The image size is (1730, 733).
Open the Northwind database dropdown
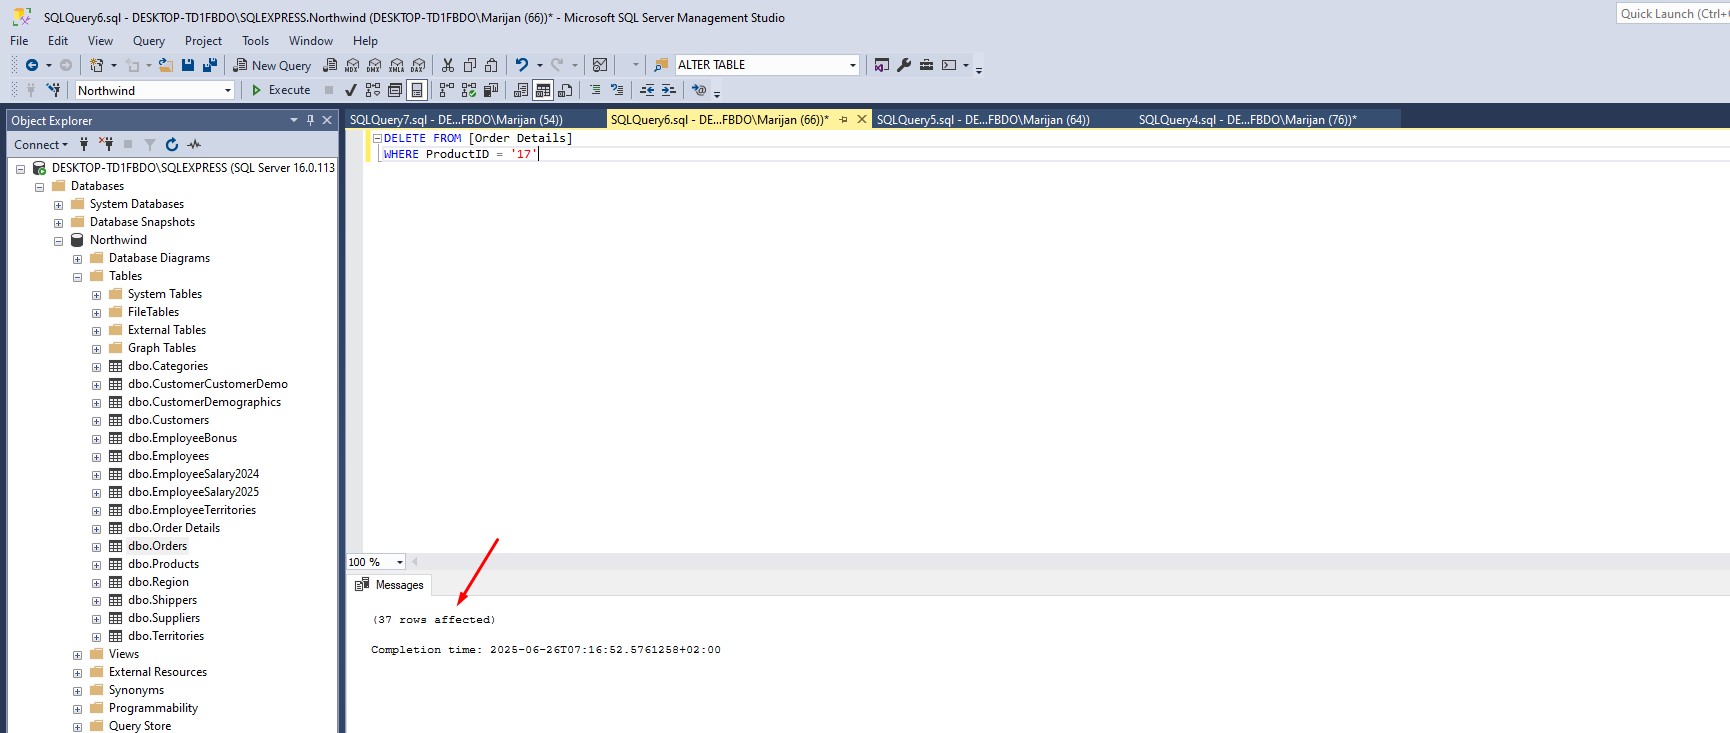[x=228, y=90]
